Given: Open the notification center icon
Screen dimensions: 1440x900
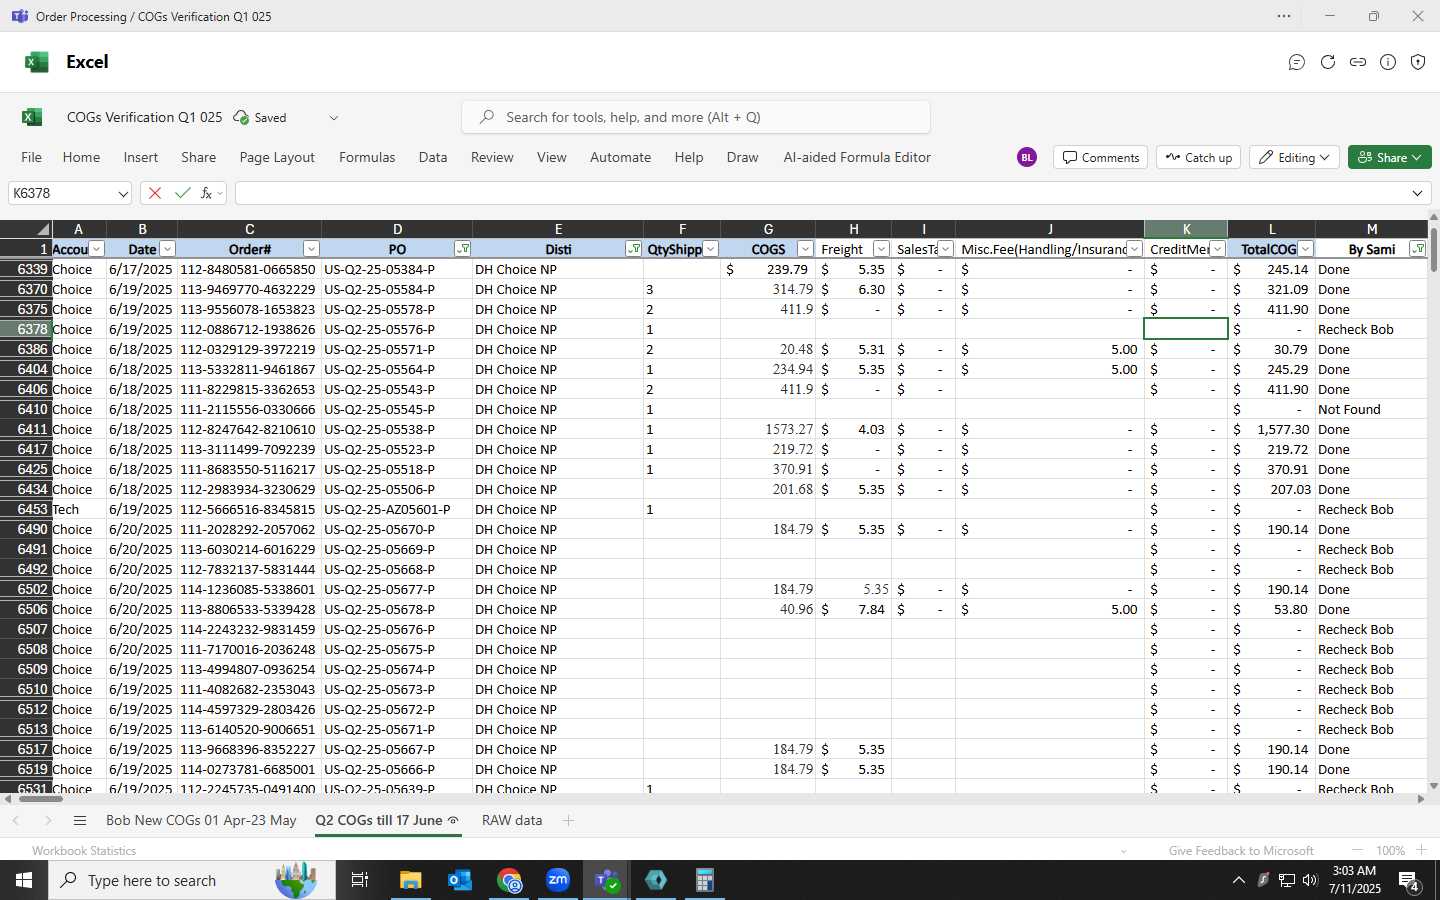Looking at the screenshot, I should click(1409, 881).
